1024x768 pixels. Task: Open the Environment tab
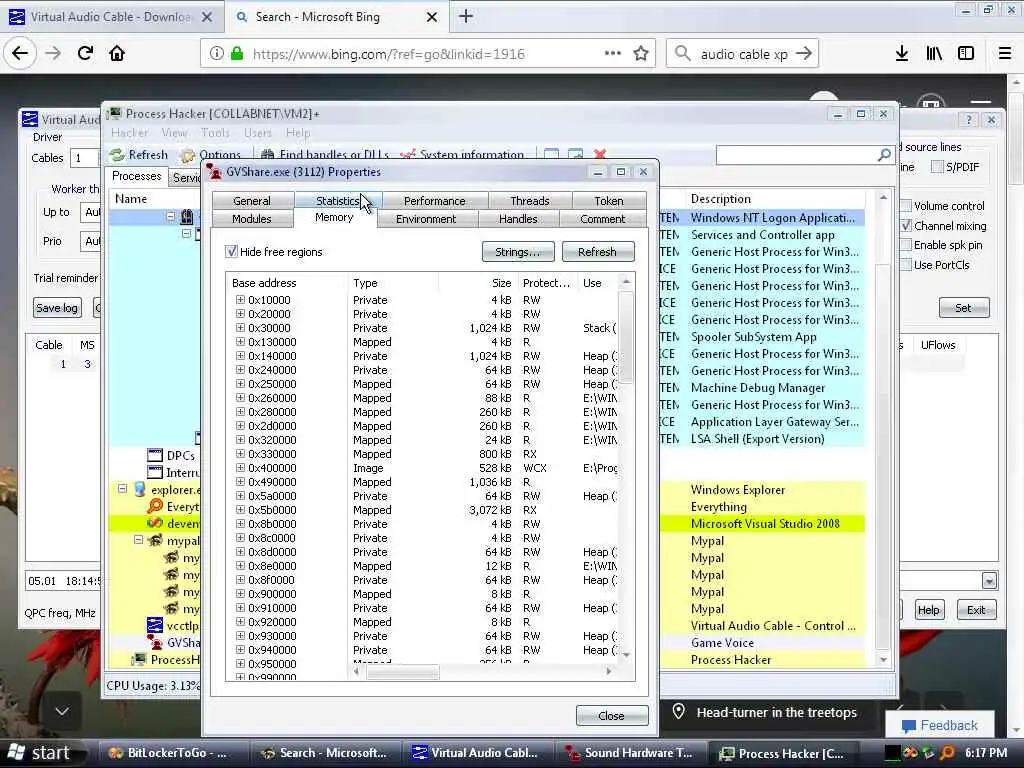[x=426, y=219]
